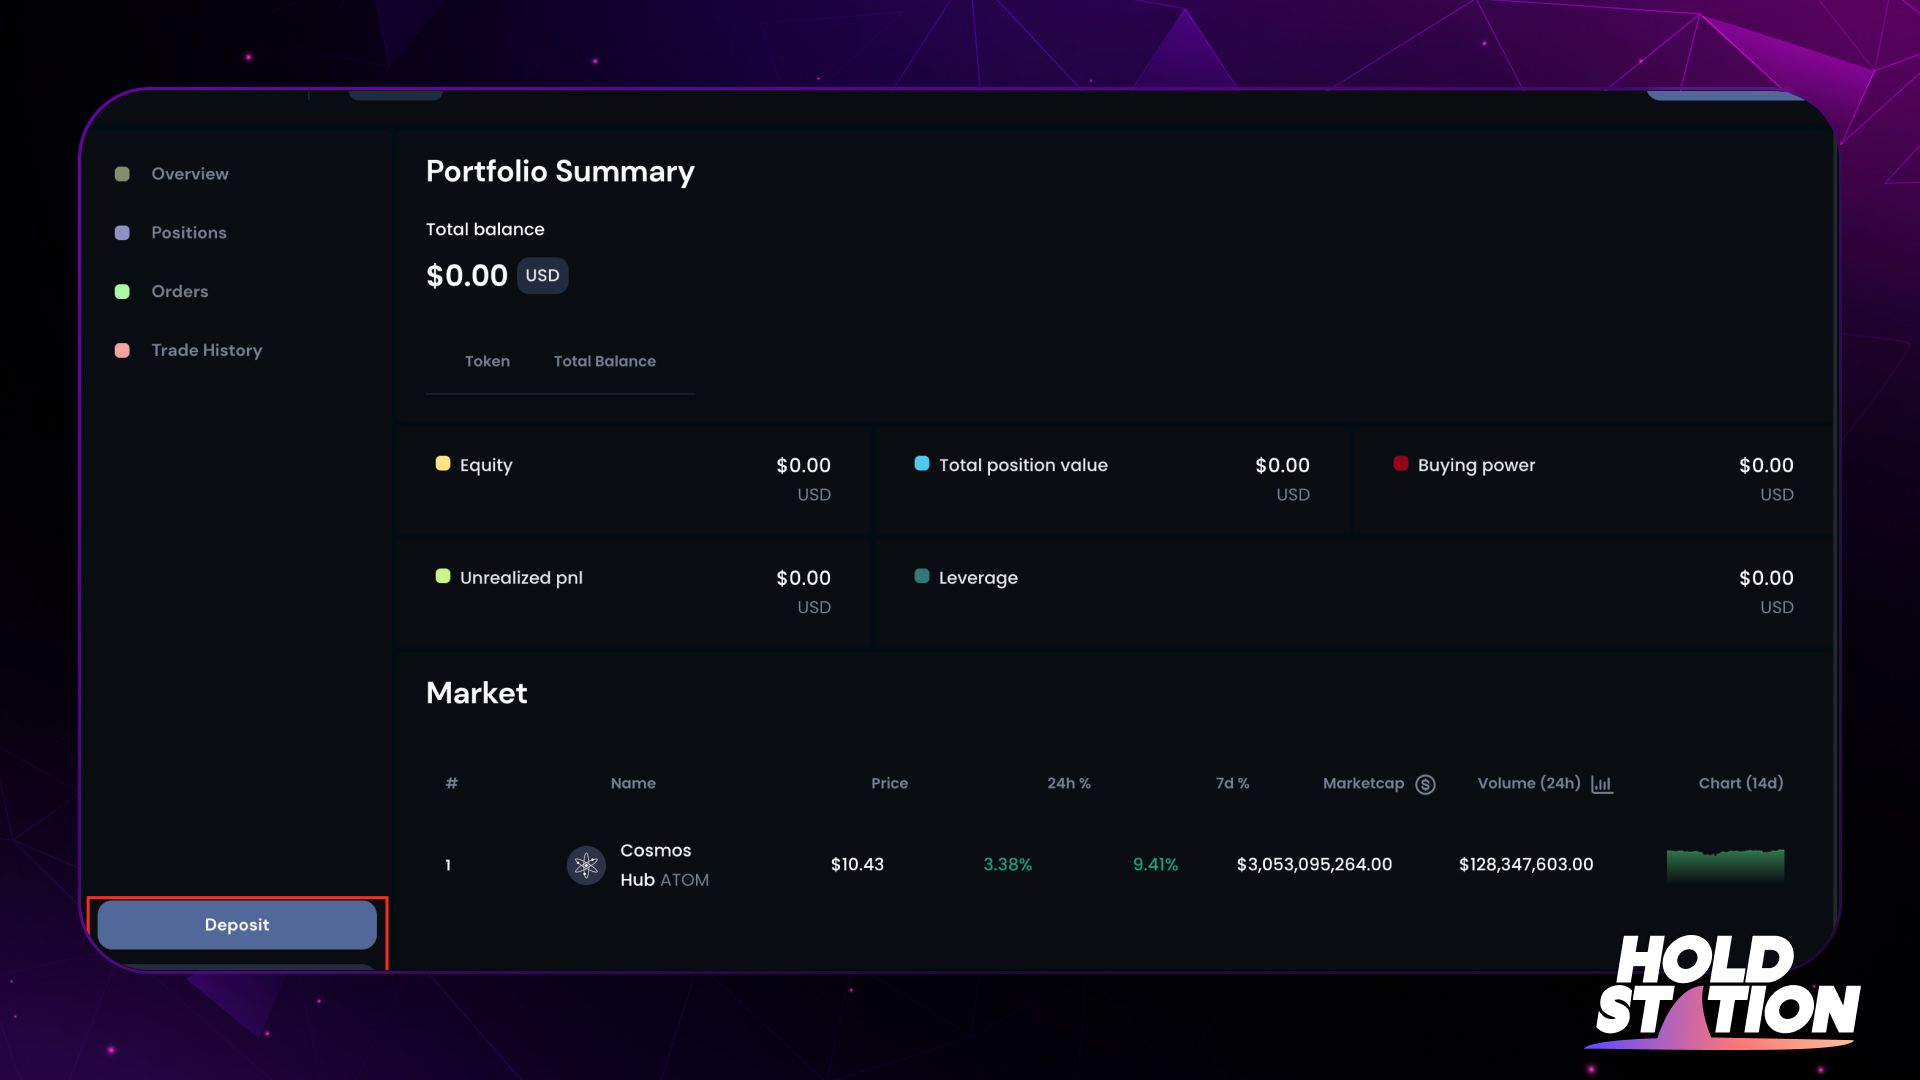This screenshot has width=1920, height=1080.
Task: Click the 9.41% 7d change value
Action: pyautogui.click(x=1155, y=865)
